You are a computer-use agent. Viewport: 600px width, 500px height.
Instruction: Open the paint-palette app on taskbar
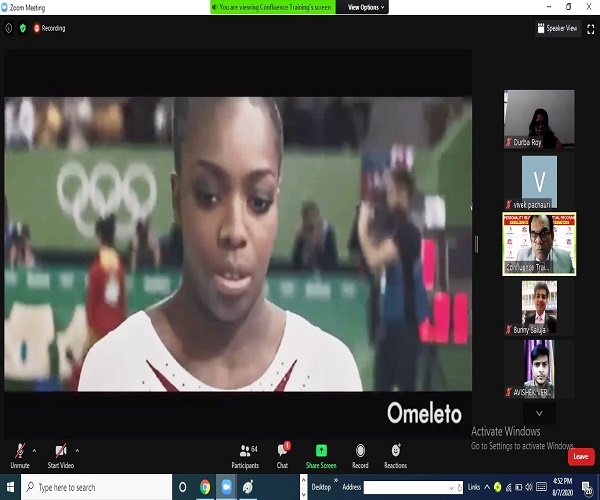[248, 487]
